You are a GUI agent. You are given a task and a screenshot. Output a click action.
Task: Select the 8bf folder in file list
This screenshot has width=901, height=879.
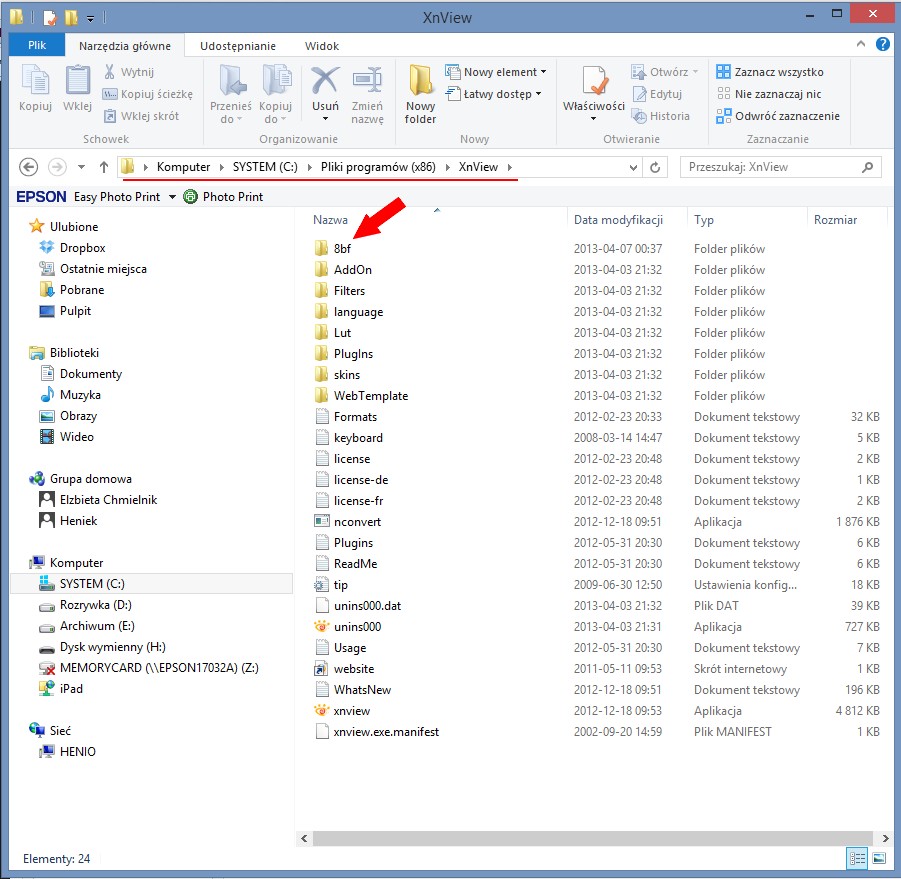click(343, 249)
